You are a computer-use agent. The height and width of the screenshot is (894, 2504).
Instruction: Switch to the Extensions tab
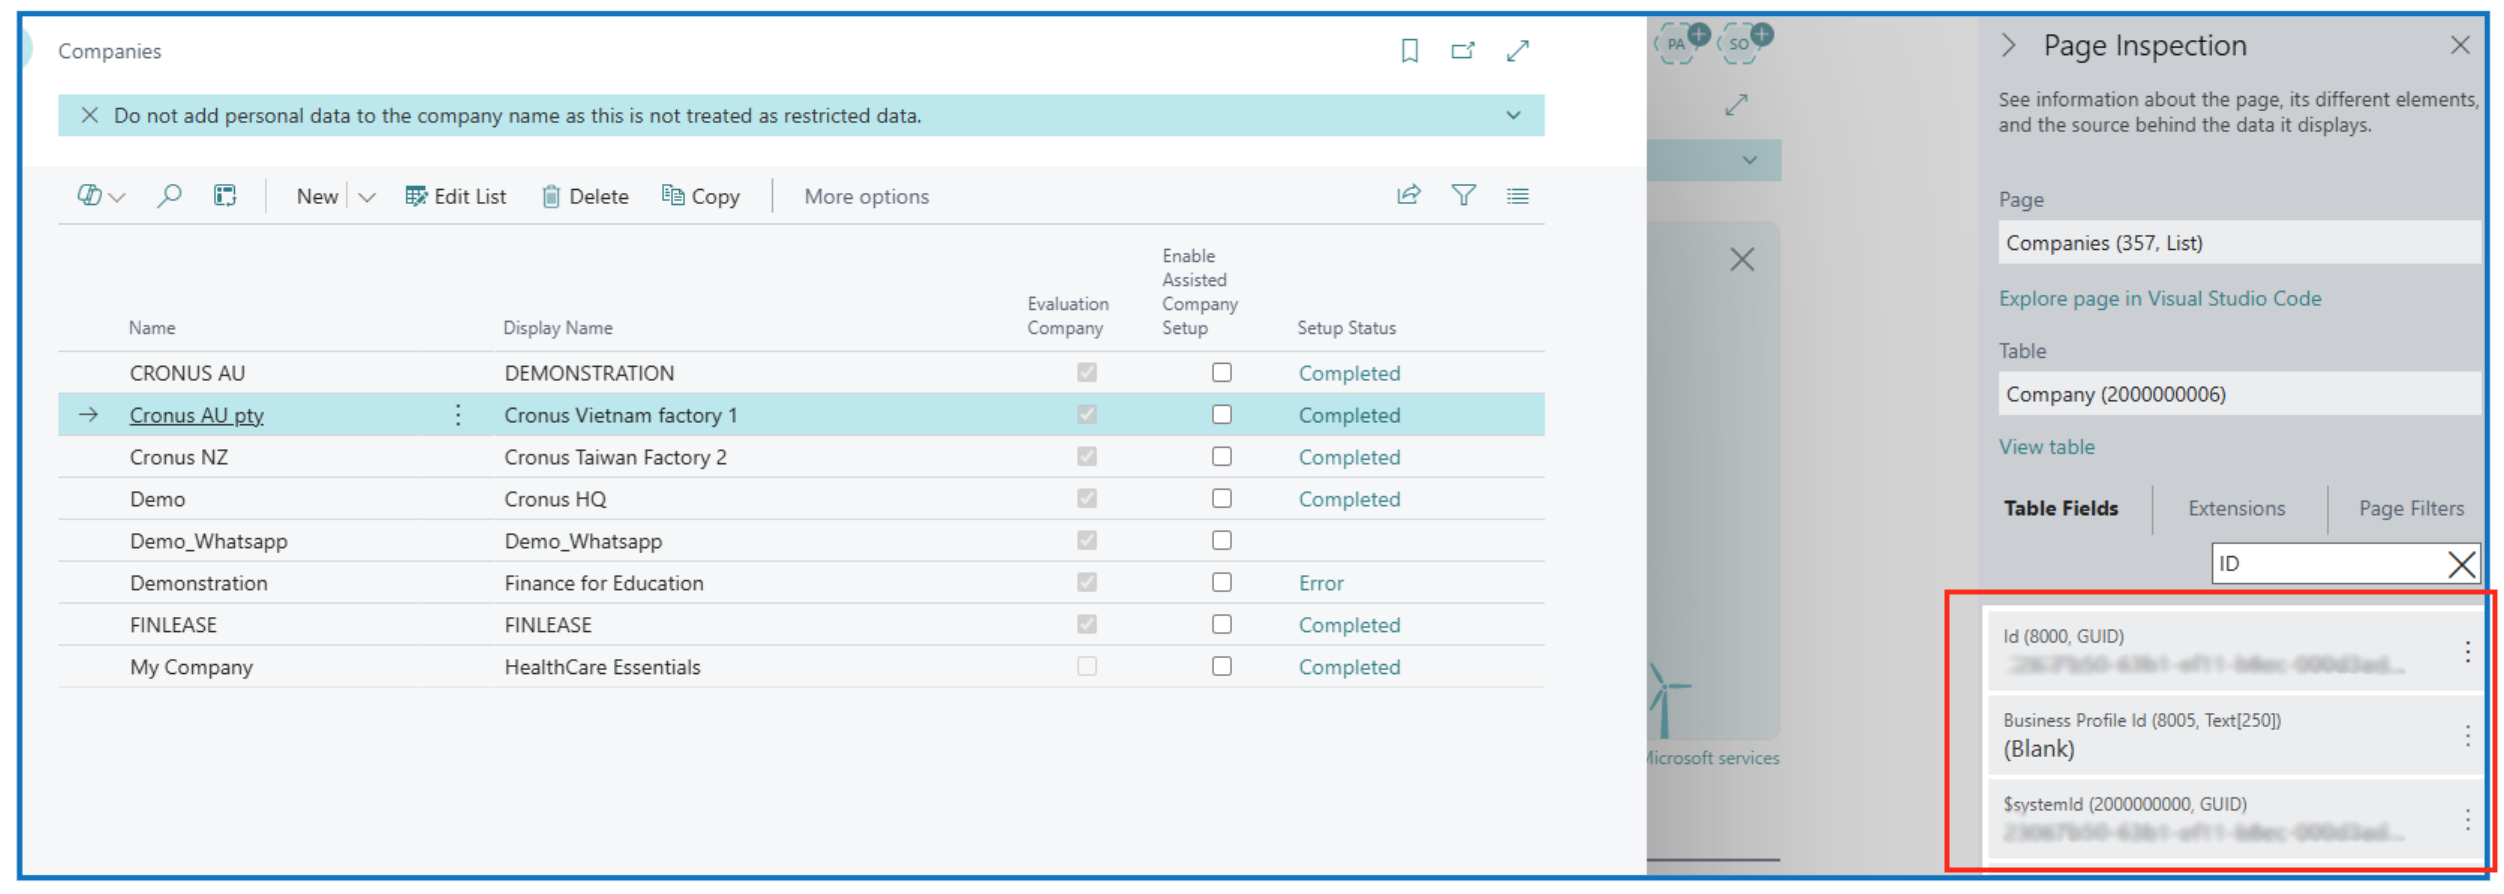tap(2236, 509)
